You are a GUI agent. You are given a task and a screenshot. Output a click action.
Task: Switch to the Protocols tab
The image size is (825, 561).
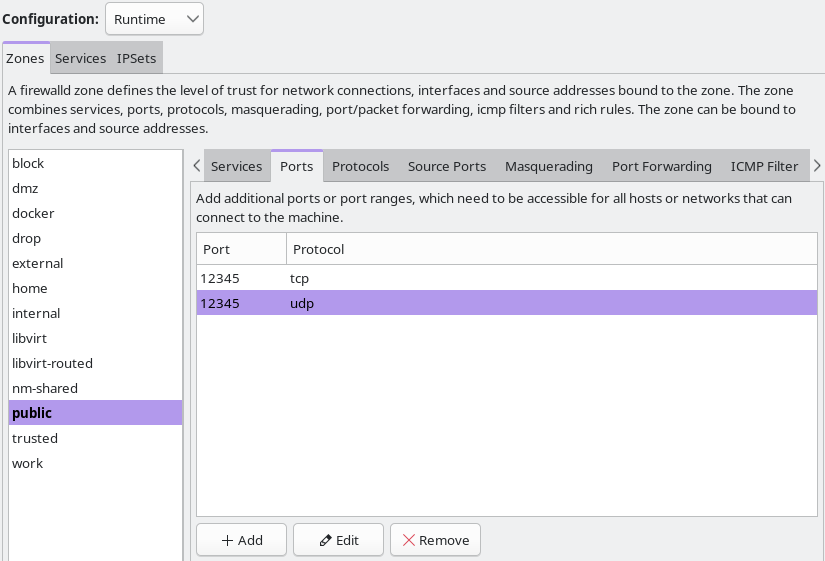(x=360, y=166)
